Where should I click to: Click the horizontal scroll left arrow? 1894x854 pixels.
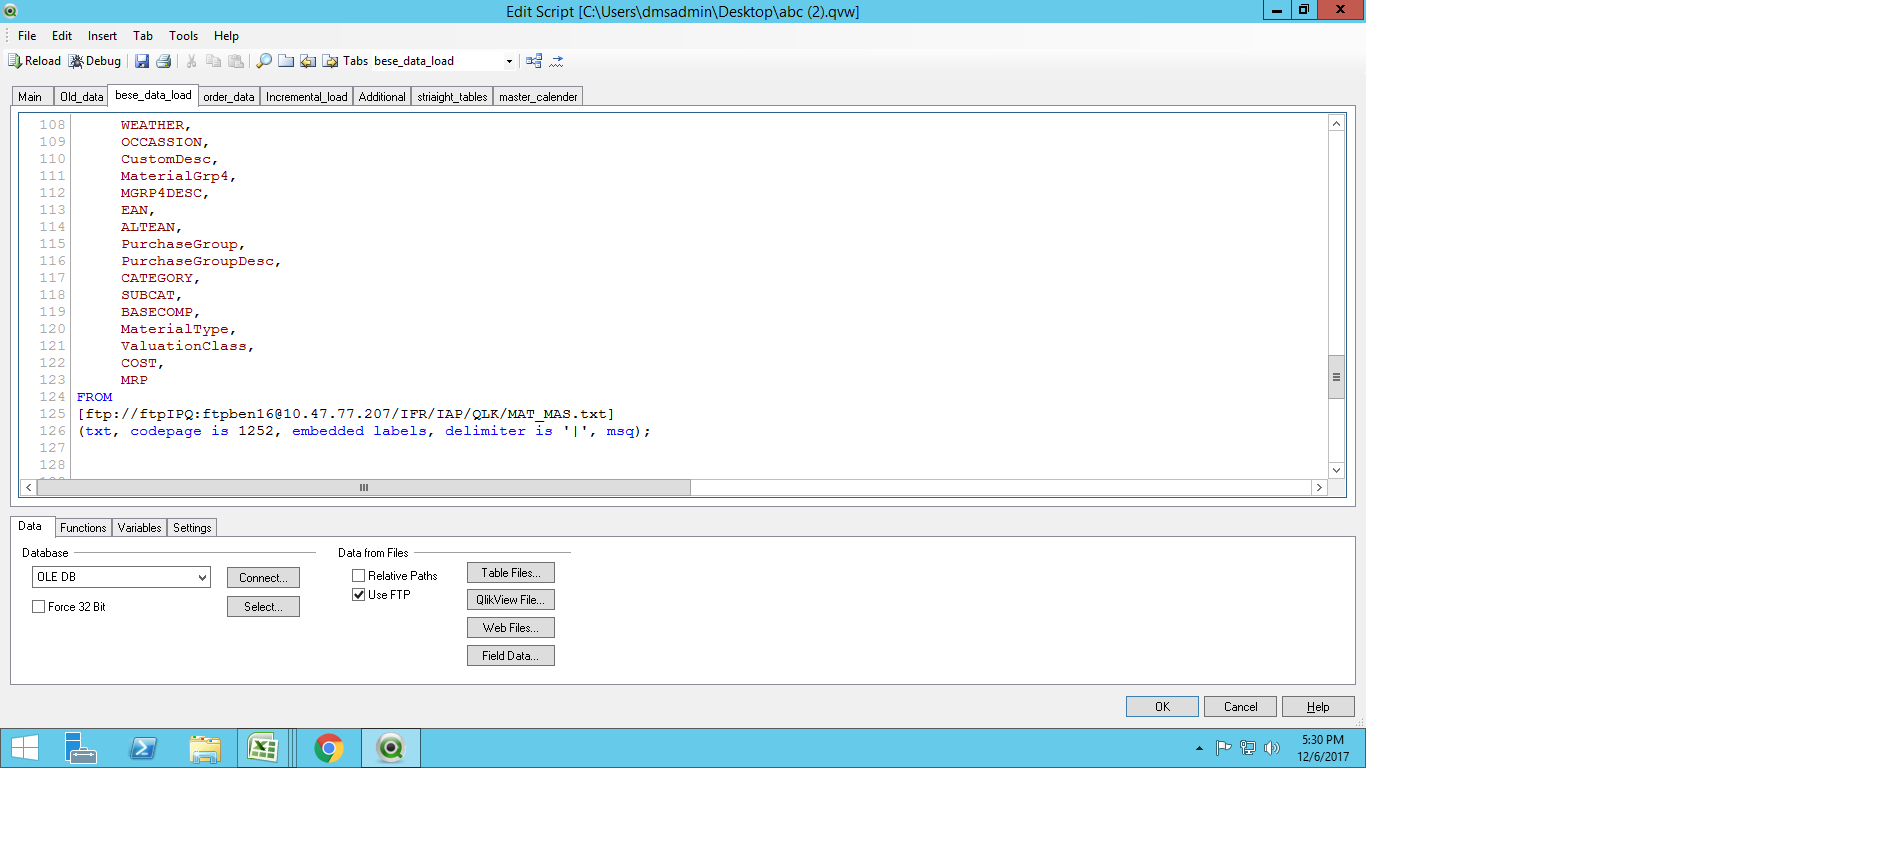point(29,487)
